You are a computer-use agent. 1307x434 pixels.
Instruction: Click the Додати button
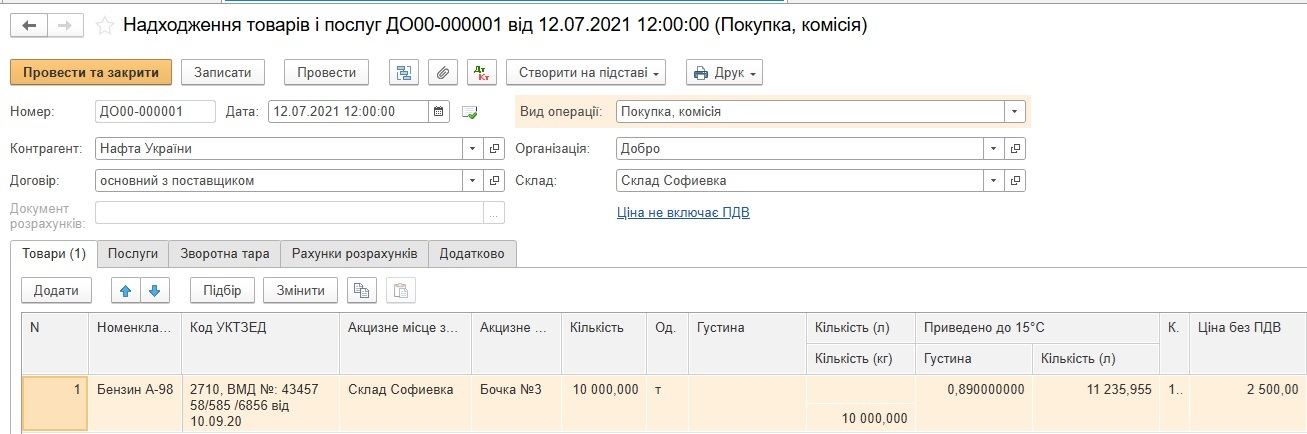point(56,291)
